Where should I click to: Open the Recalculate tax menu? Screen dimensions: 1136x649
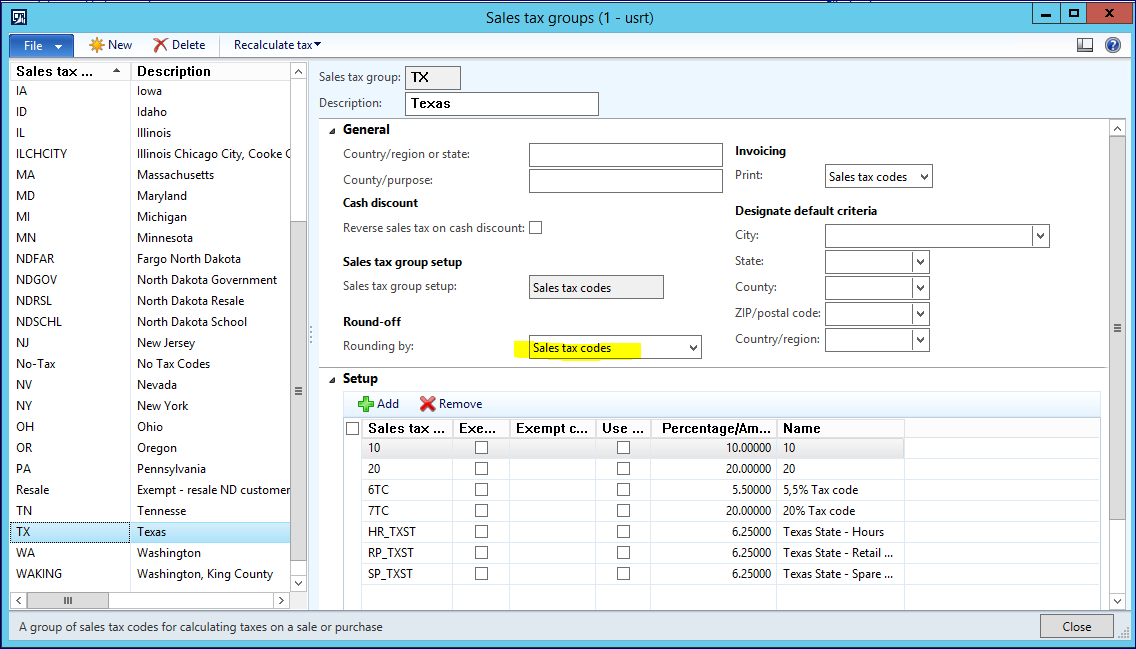pos(277,45)
